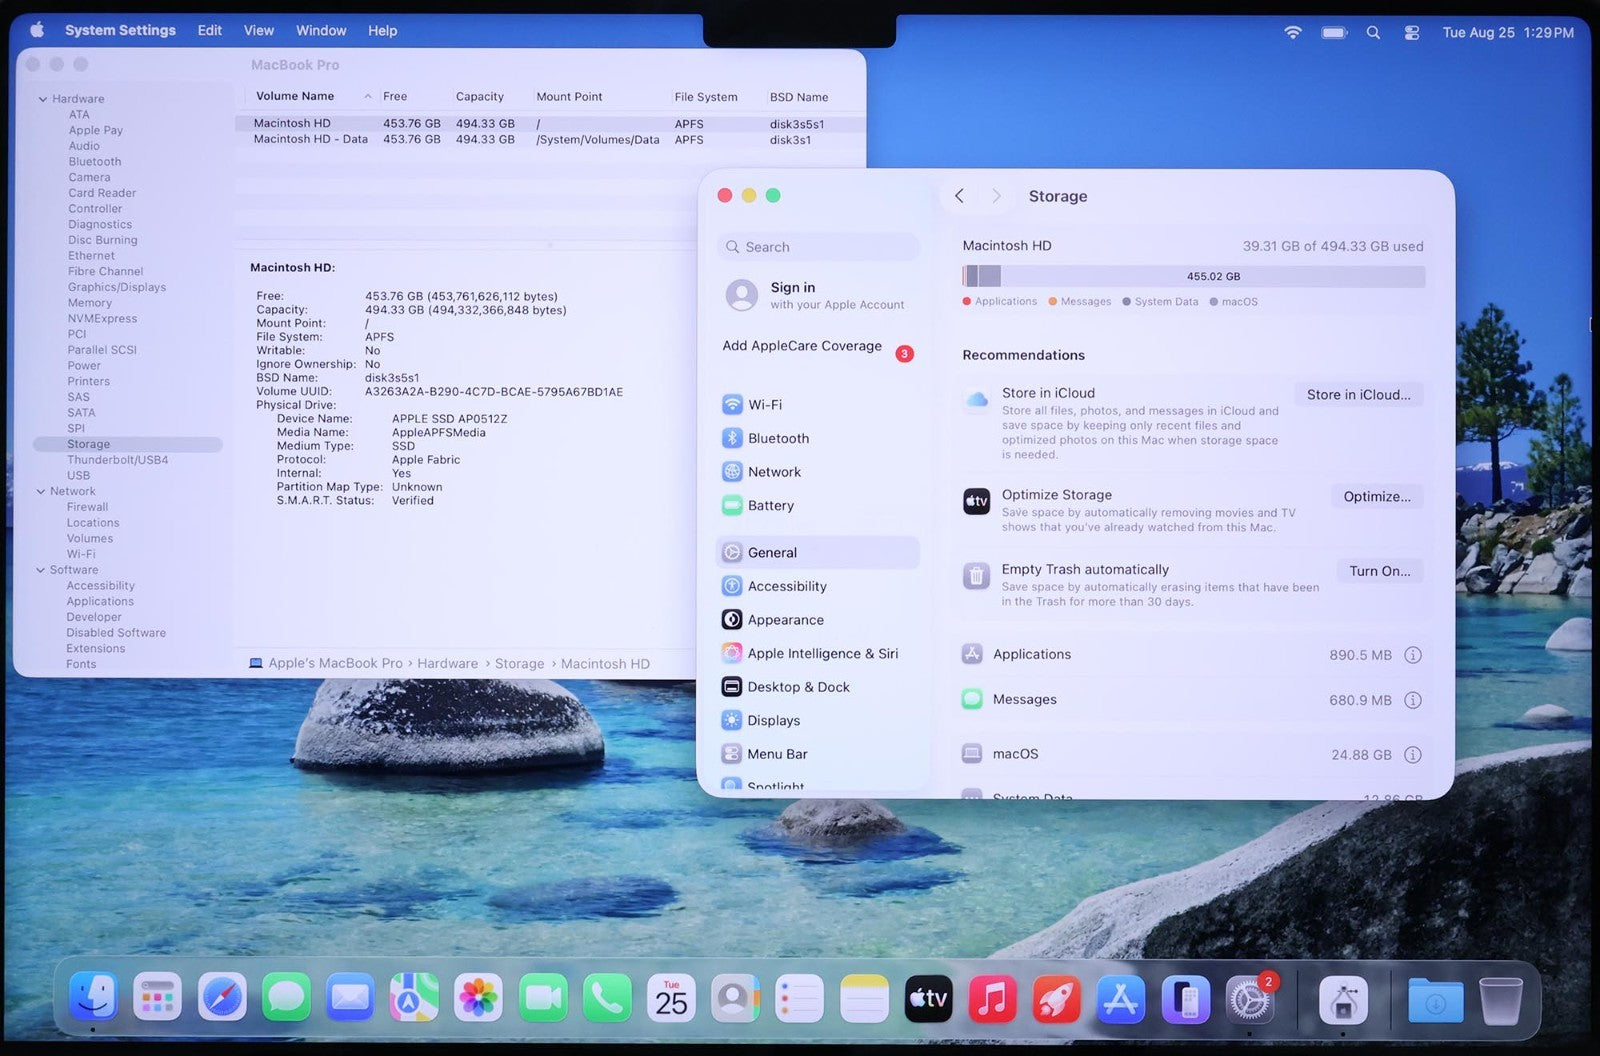
Task: Turn on Empty Trash automatically
Action: point(1380,571)
